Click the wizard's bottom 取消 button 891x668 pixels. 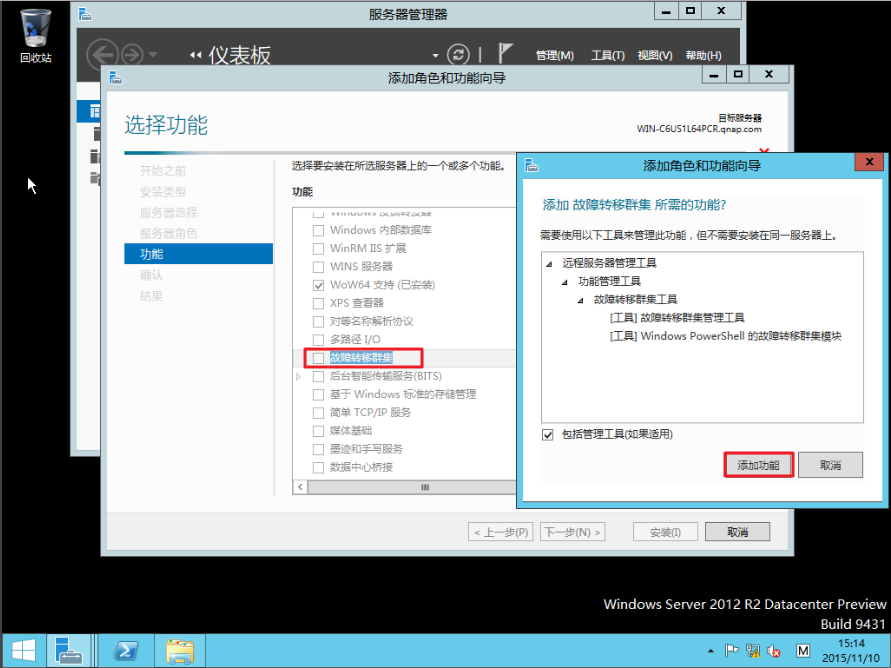pyautogui.click(x=738, y=532)
